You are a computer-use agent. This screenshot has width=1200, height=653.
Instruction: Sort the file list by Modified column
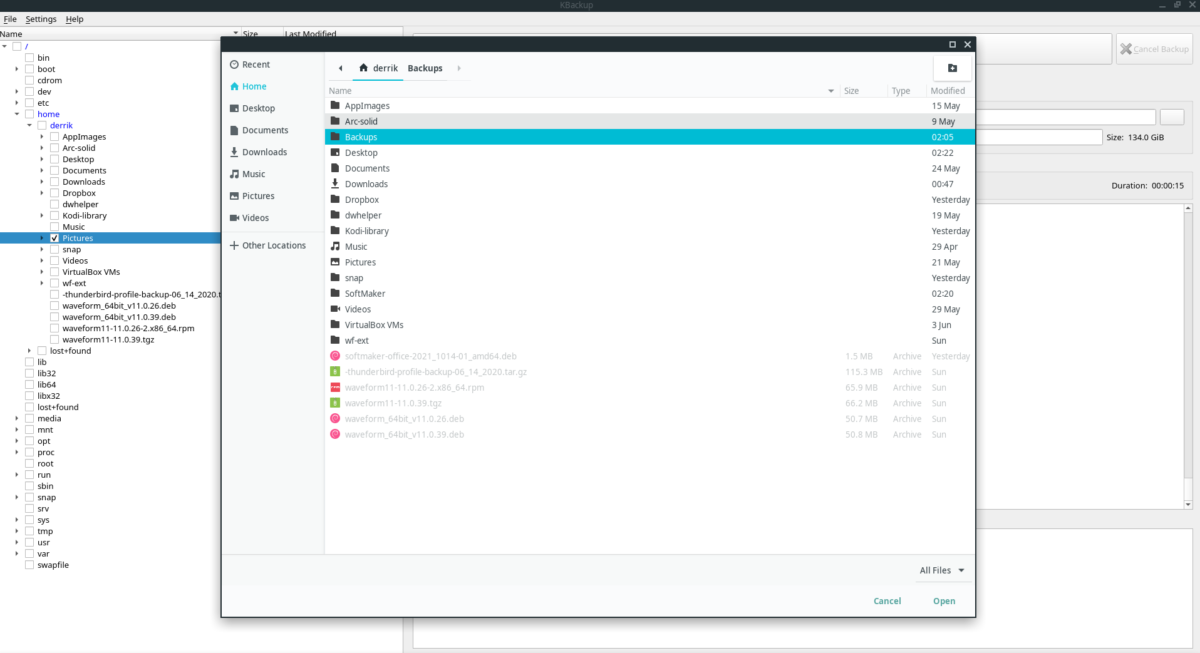coord(947,91)
